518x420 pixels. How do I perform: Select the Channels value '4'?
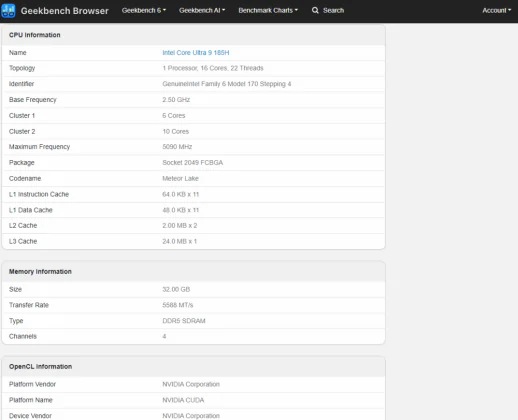164,336
